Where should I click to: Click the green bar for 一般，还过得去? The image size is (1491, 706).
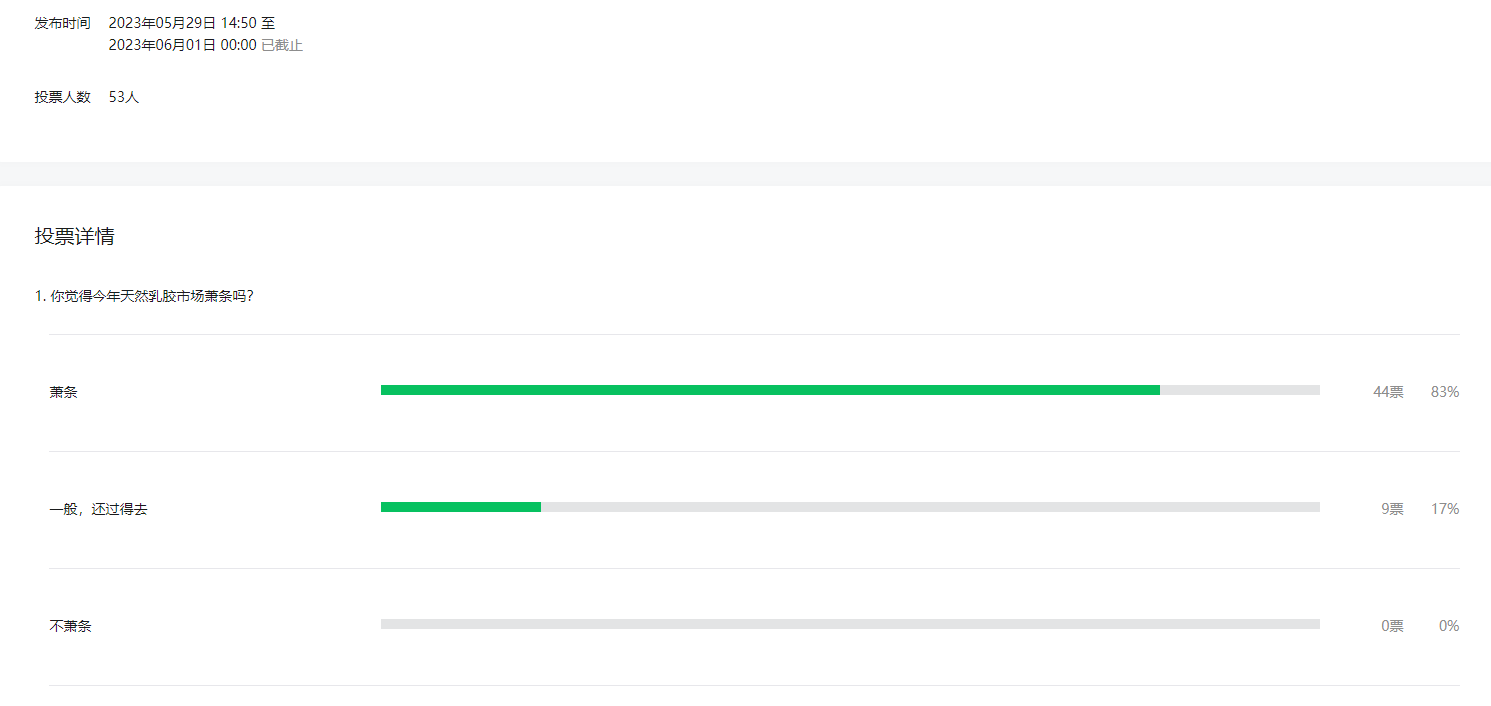pyautogui.click(x=461, y=507)
